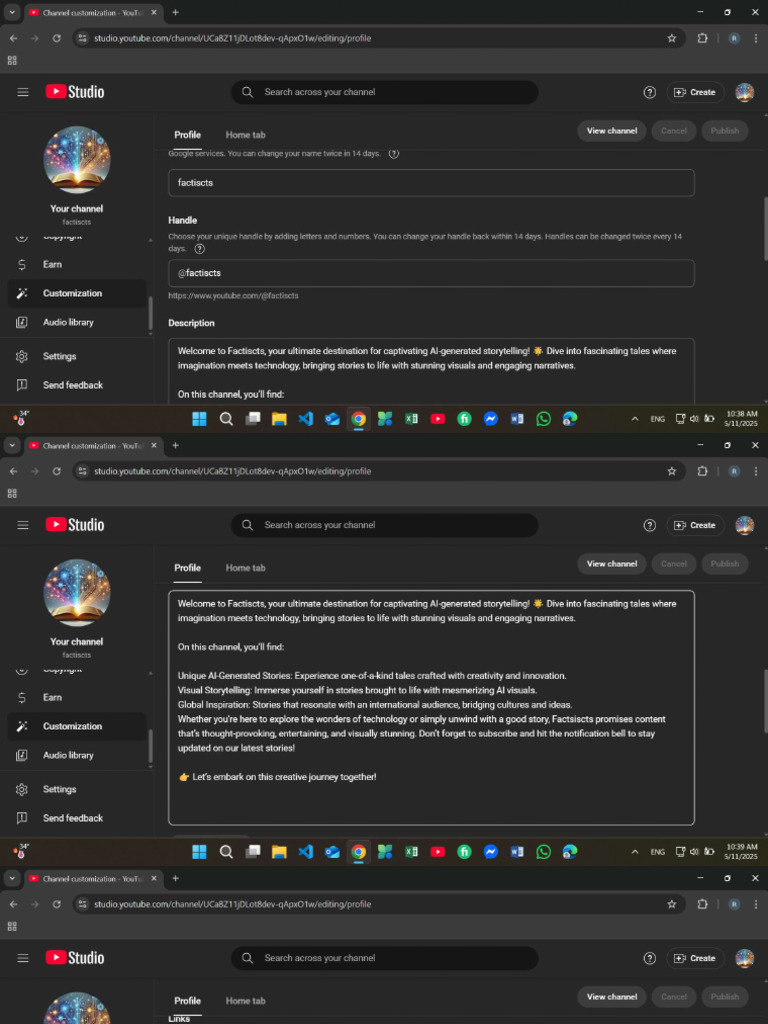Screen dimensions: 768x1024
Task: Open the Create menu in the 10:39 AM capture
Action: pyautogui.click(x=696, y=525)
